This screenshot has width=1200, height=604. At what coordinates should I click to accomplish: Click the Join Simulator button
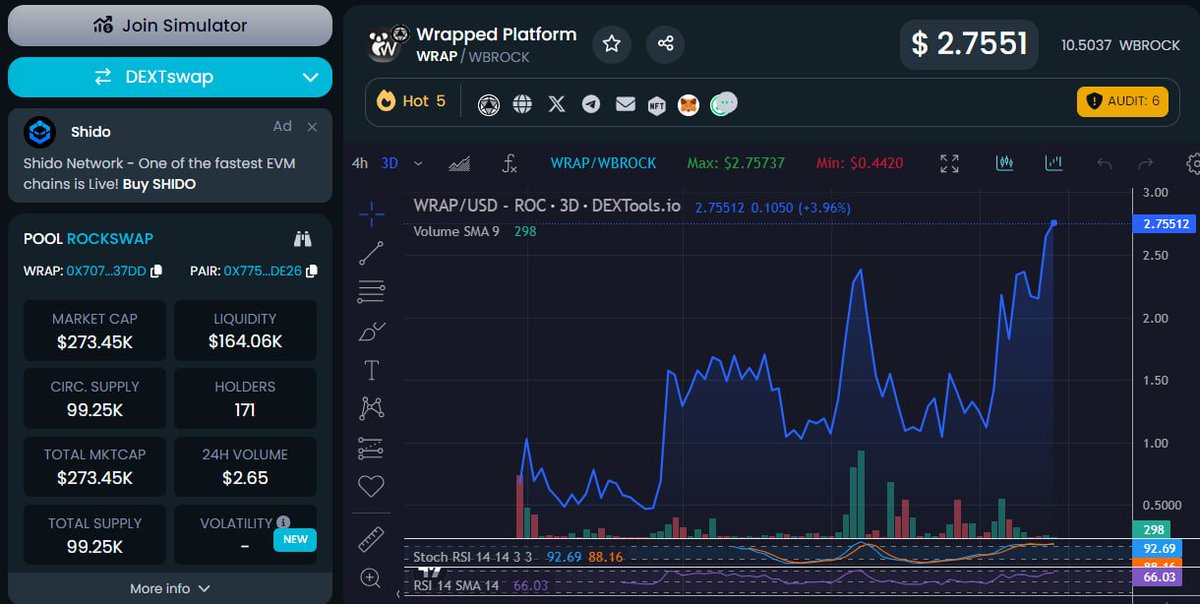coord(170,25)
